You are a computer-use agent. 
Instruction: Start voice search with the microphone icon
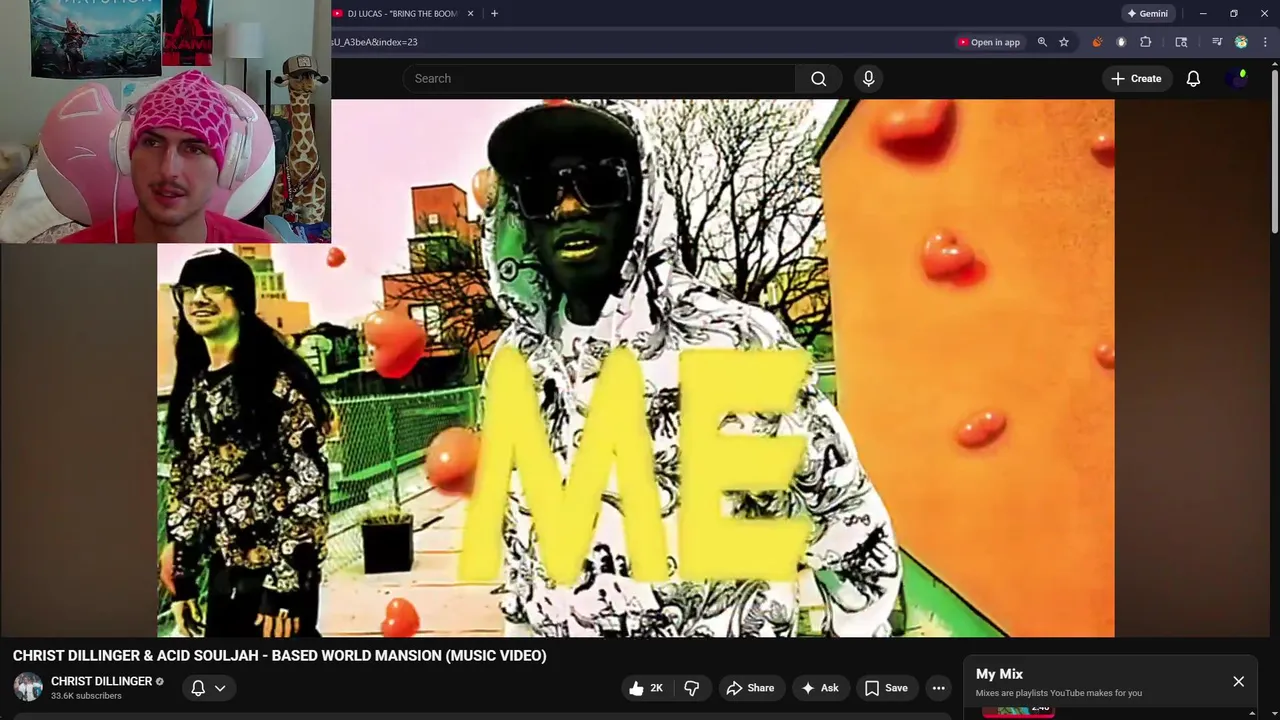868,78
